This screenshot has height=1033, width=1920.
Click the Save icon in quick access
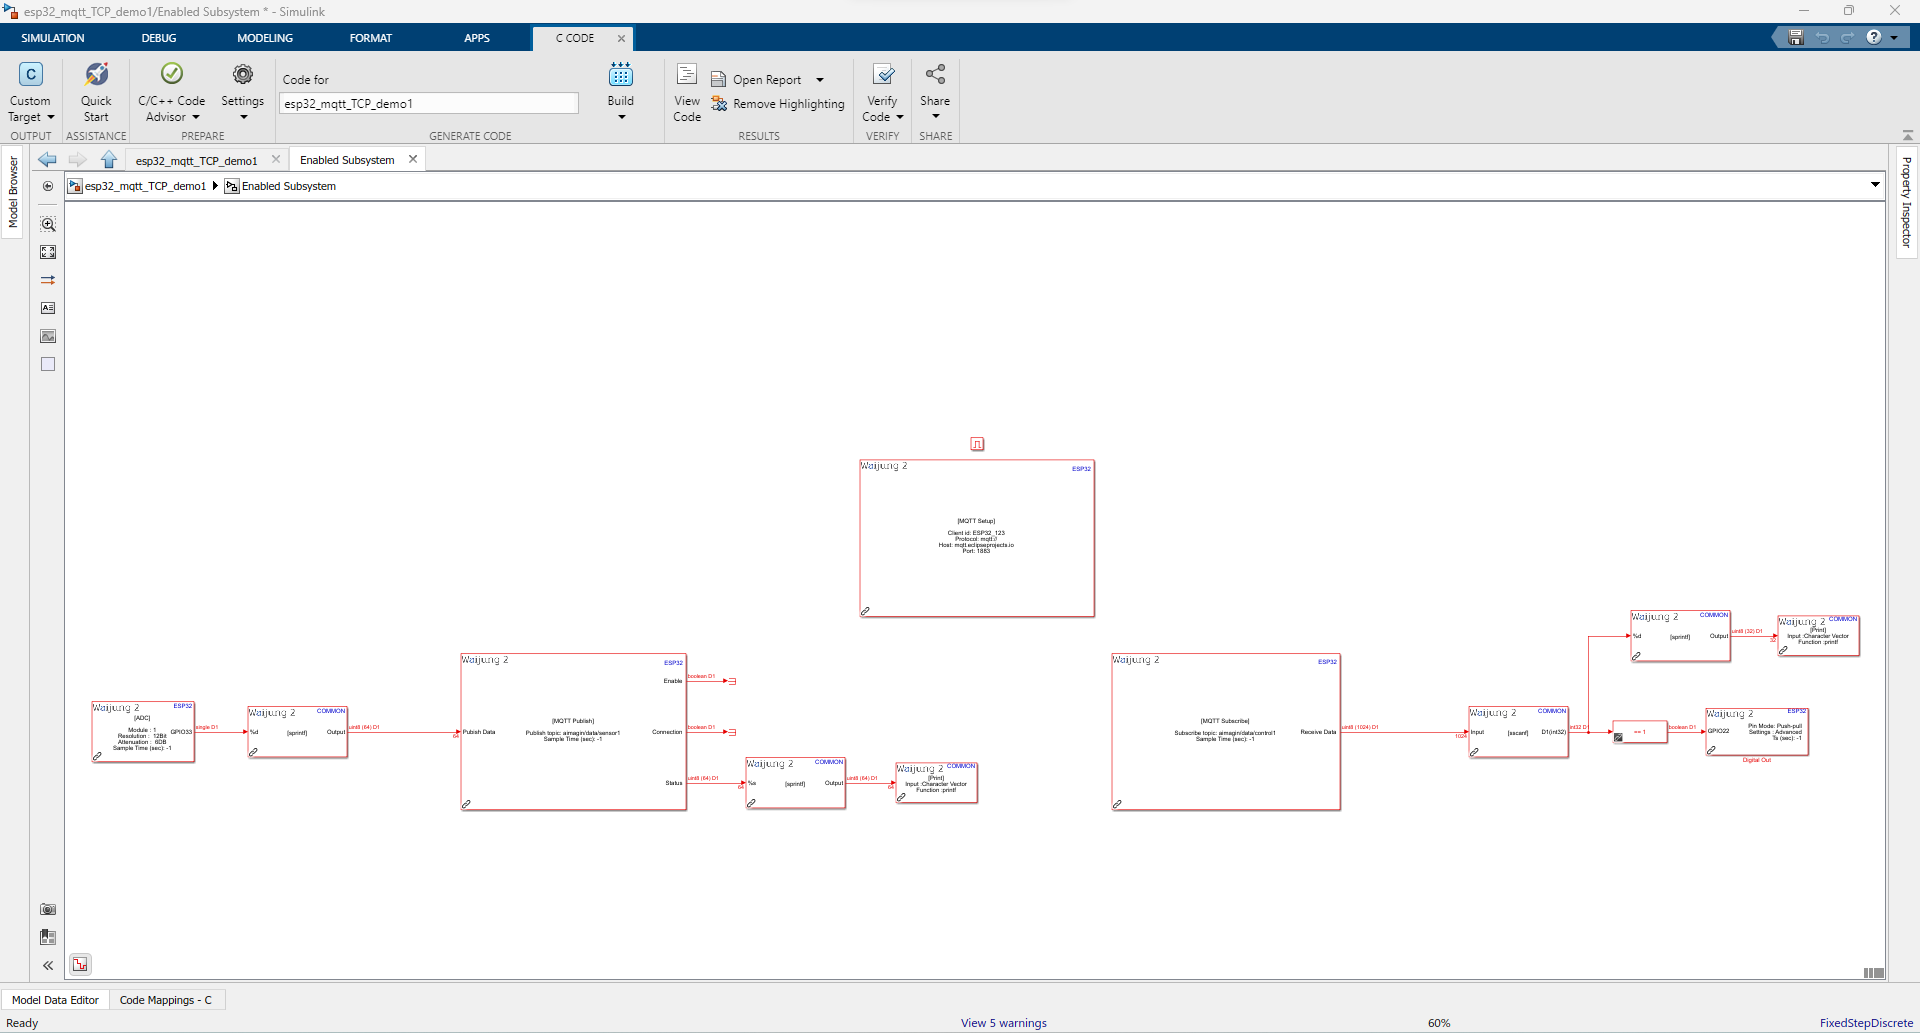tap(1796, 38)
